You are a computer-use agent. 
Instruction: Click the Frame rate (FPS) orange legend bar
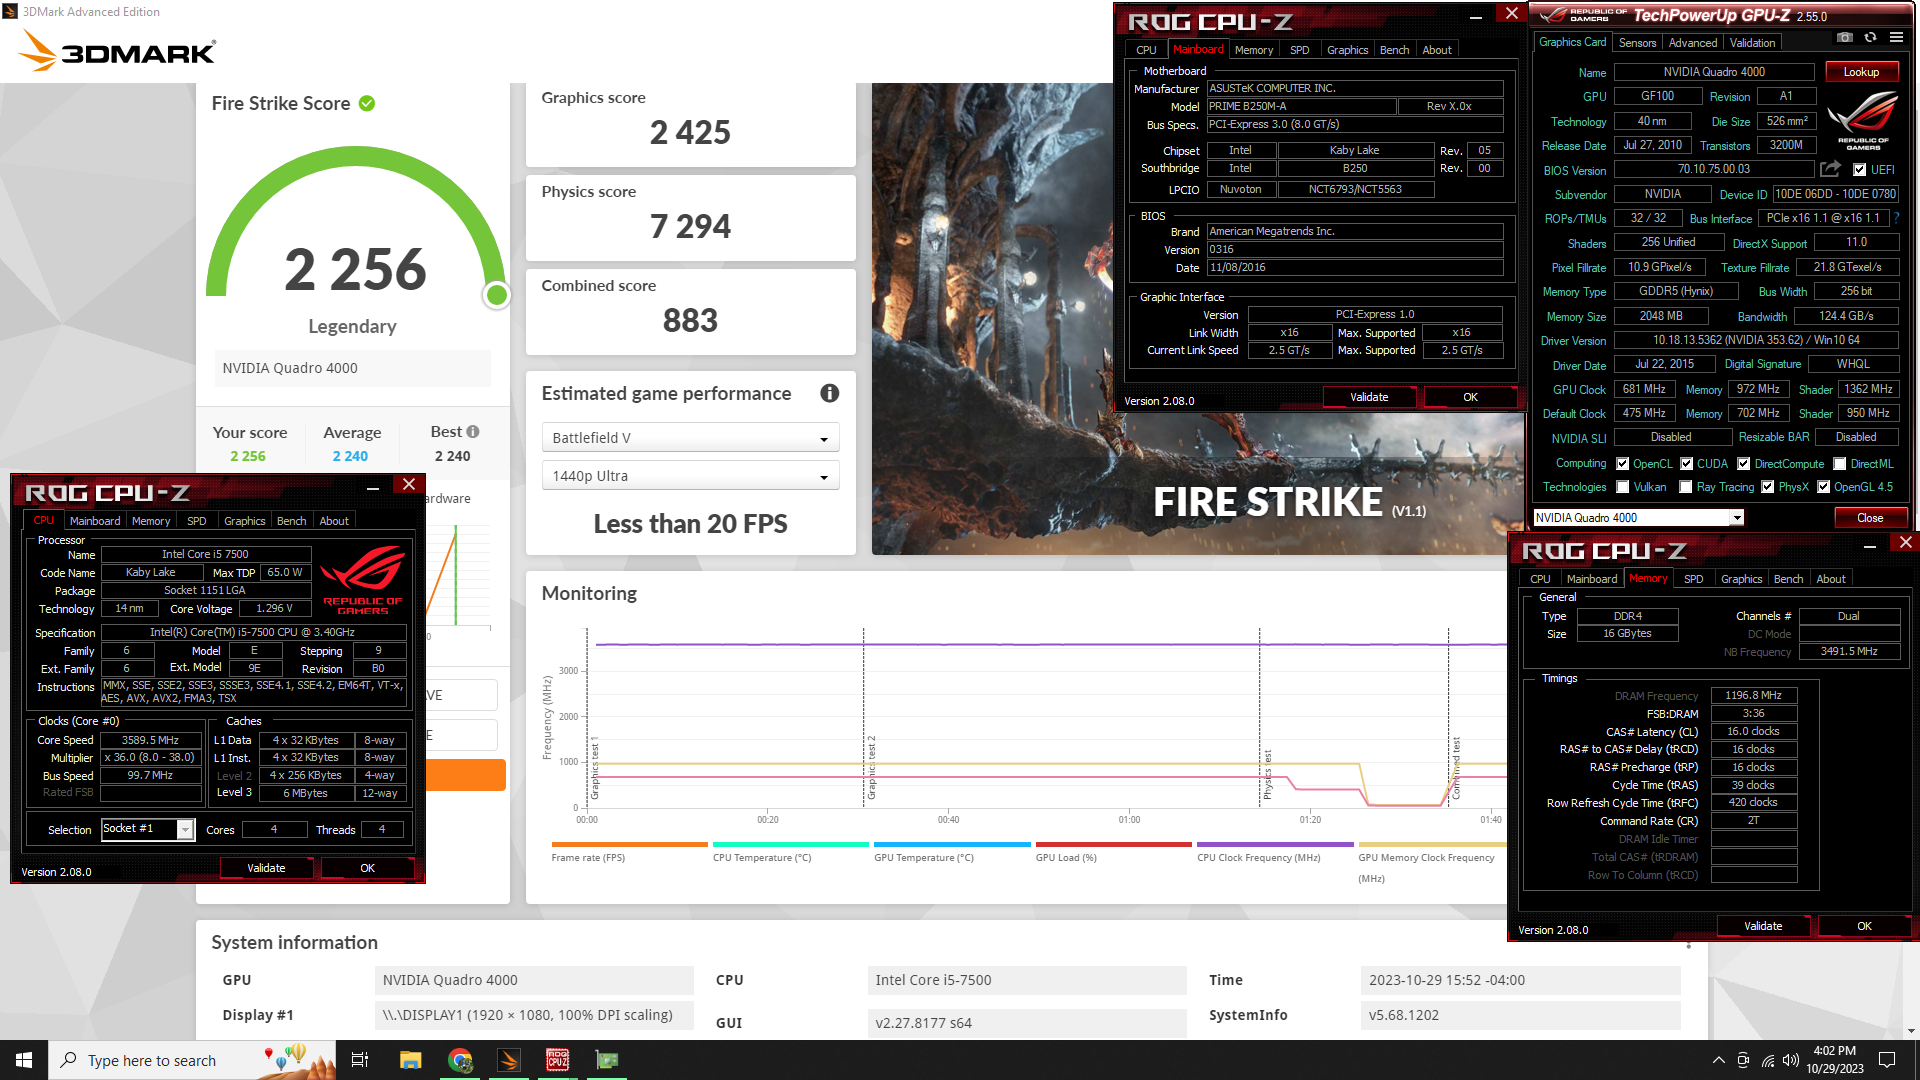[629, 845]
